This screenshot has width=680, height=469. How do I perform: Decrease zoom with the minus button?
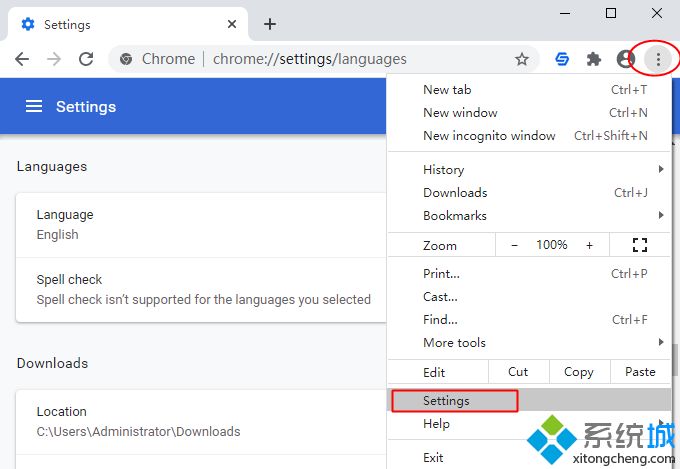tap(514, 245)
